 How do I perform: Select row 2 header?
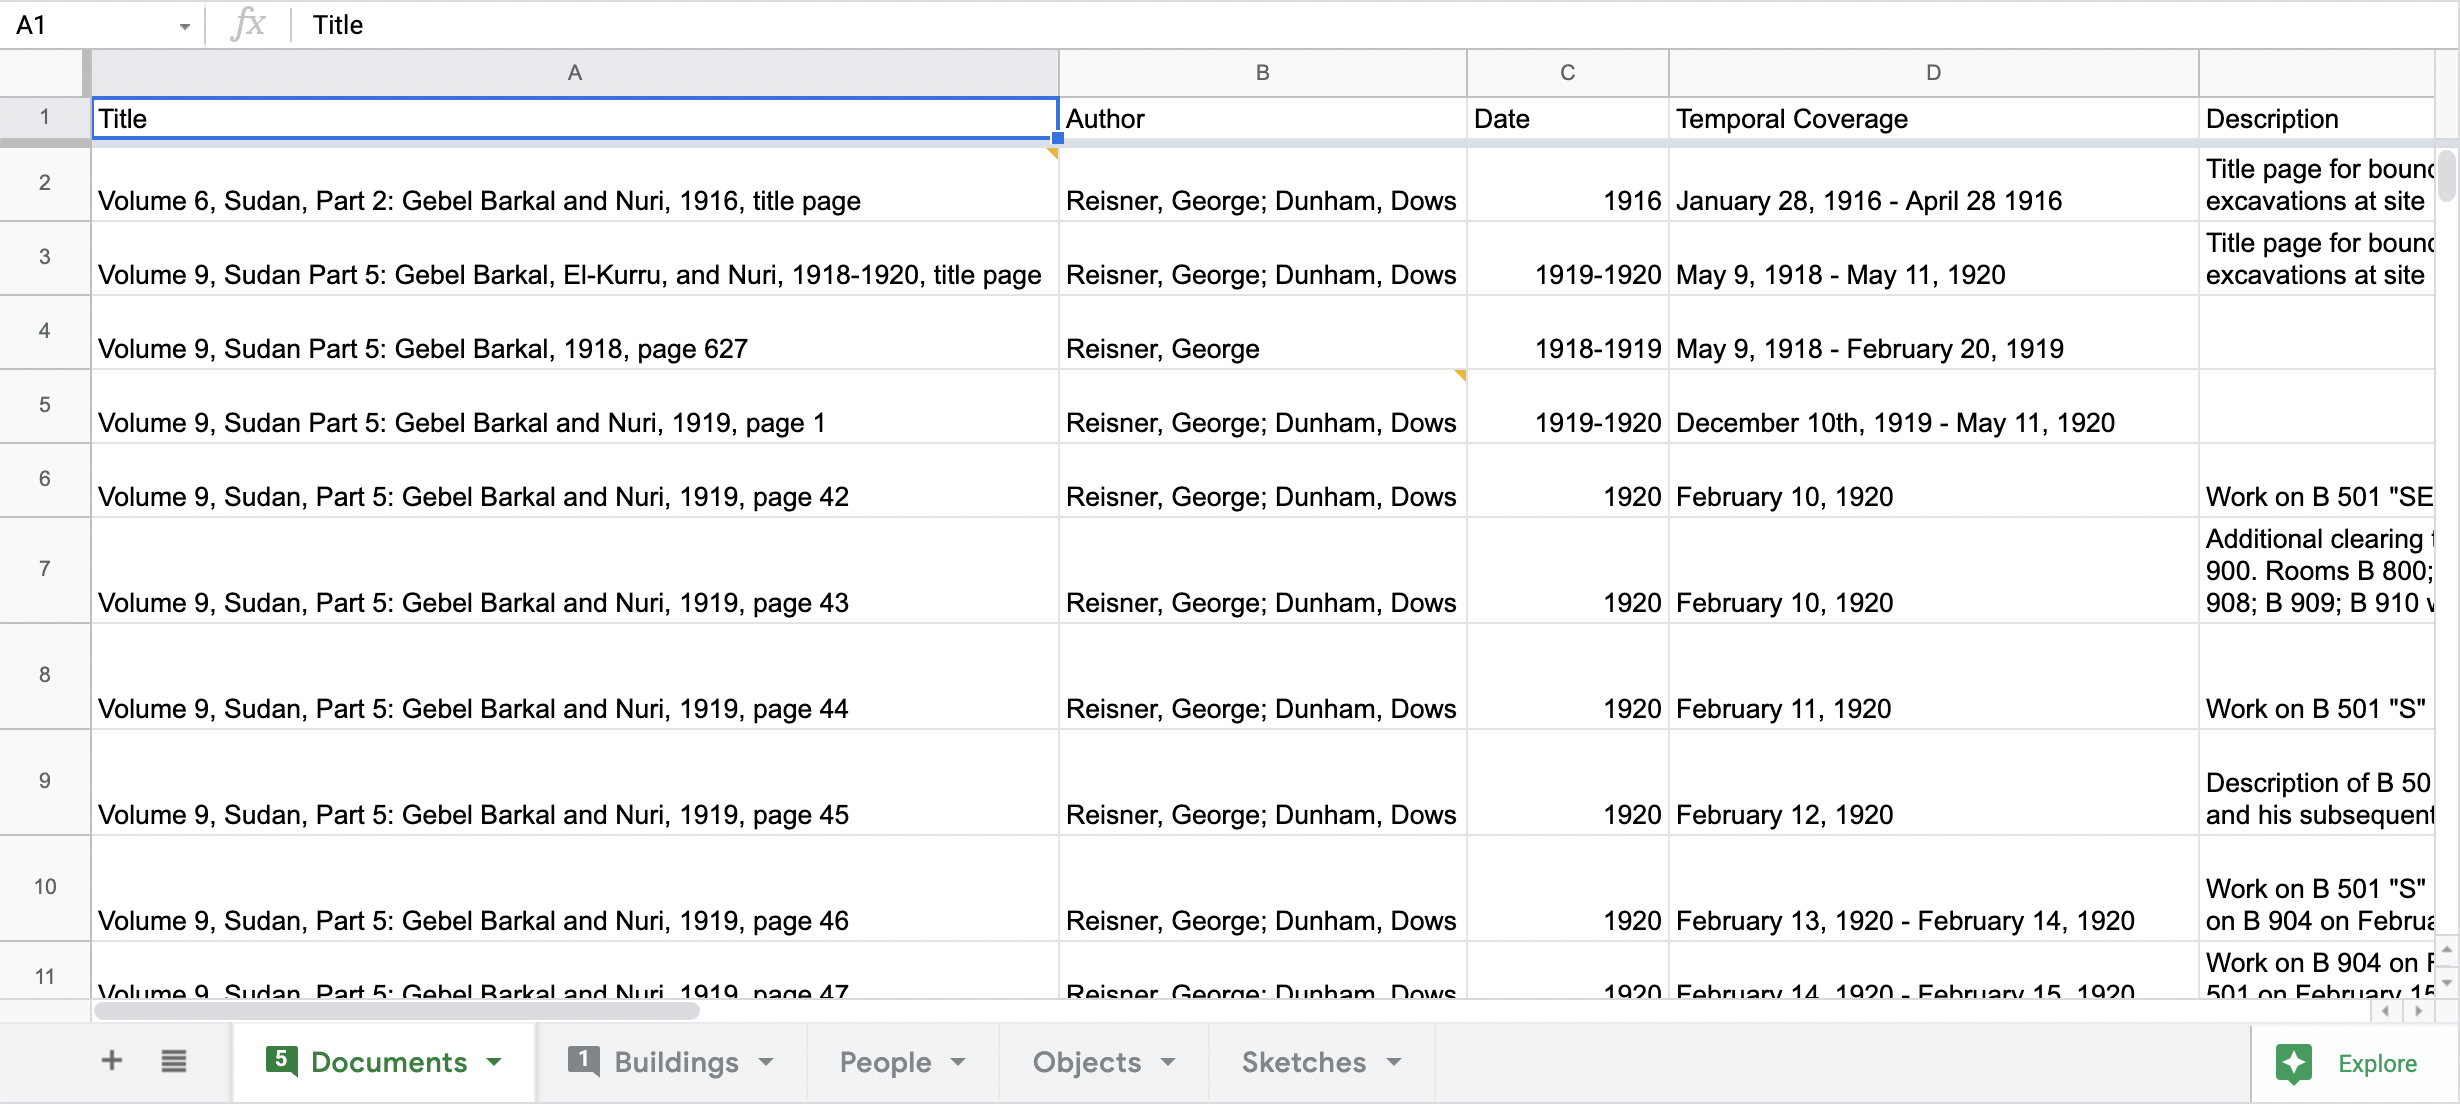coord(45,183)
